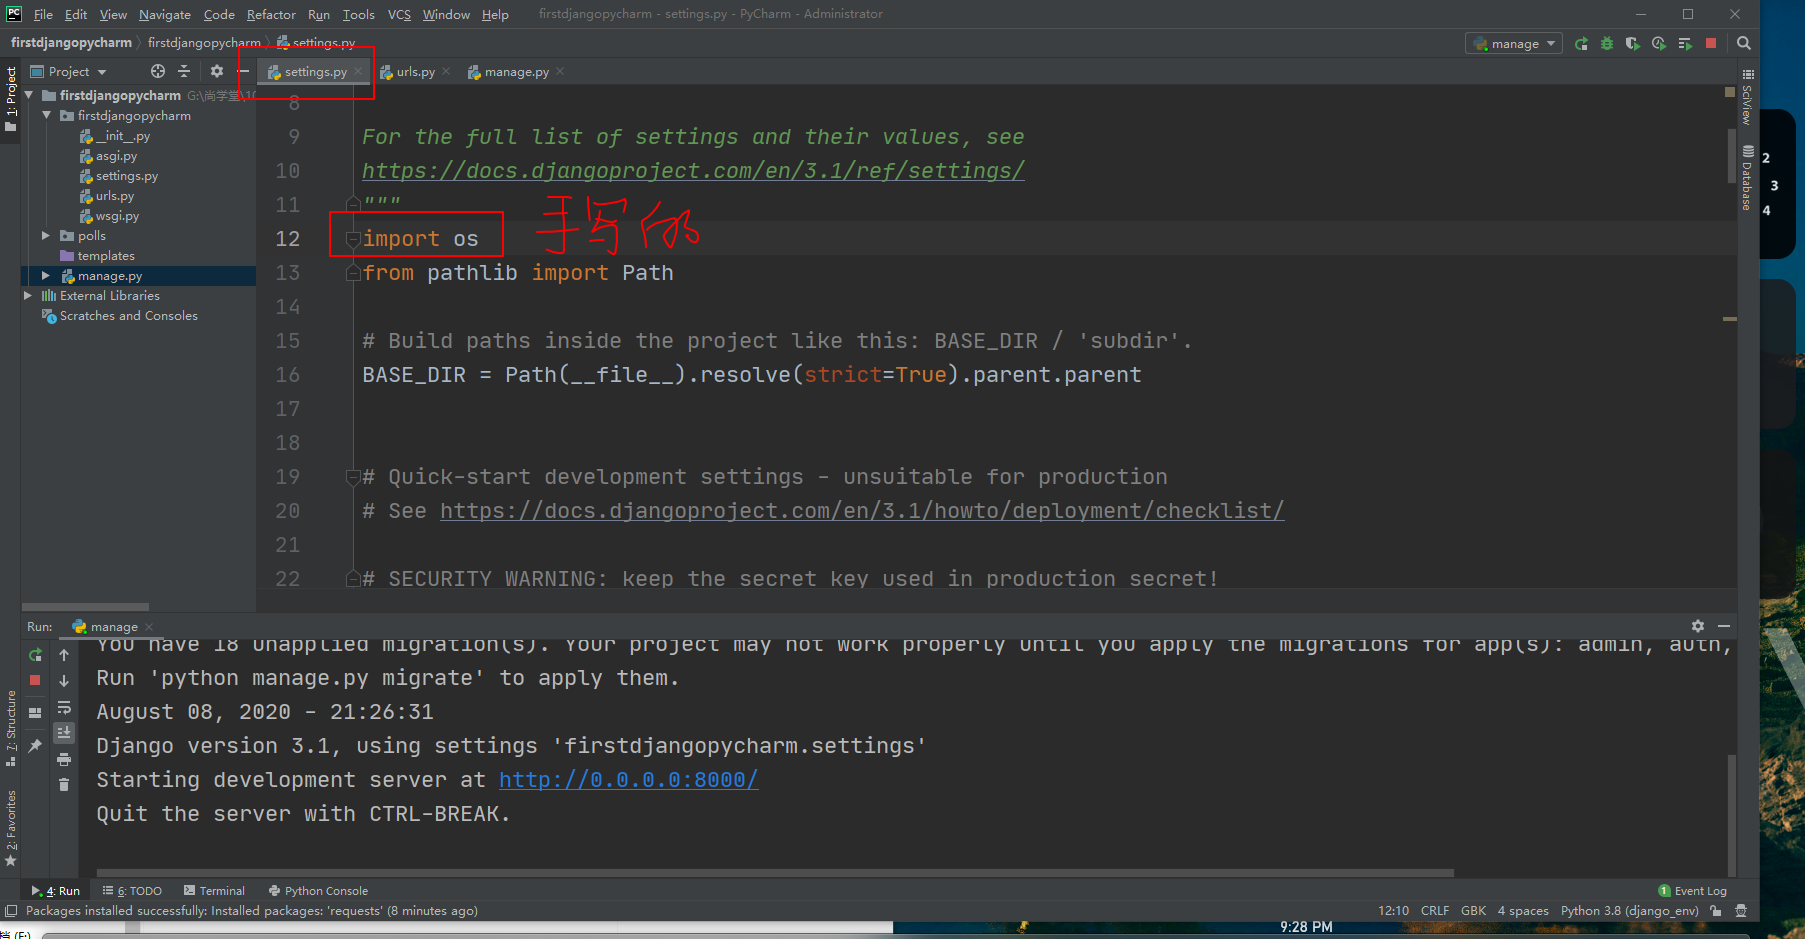Image resolution: width=1805 pixels, height=939 pixels.
Task: Print the console output
Action: click(x=64, y=759)
